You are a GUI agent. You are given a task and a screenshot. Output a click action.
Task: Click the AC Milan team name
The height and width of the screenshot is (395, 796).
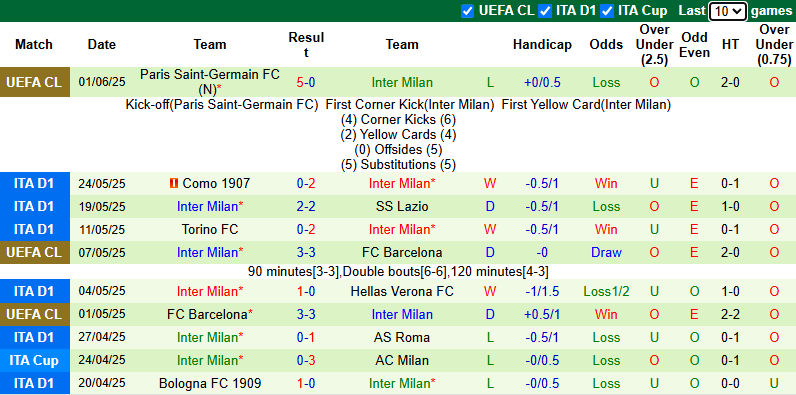402,360
